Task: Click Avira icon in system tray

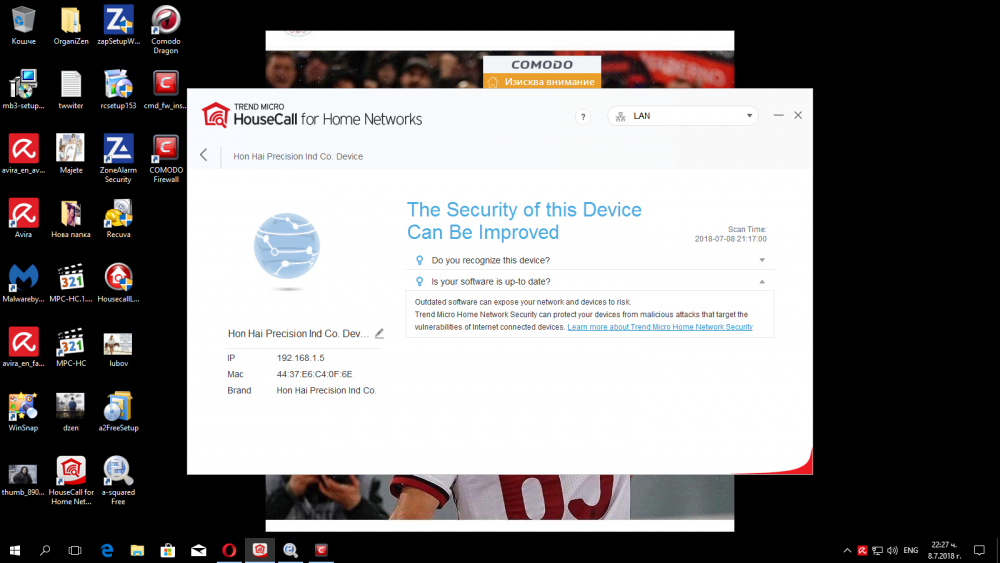Action: 862,550
